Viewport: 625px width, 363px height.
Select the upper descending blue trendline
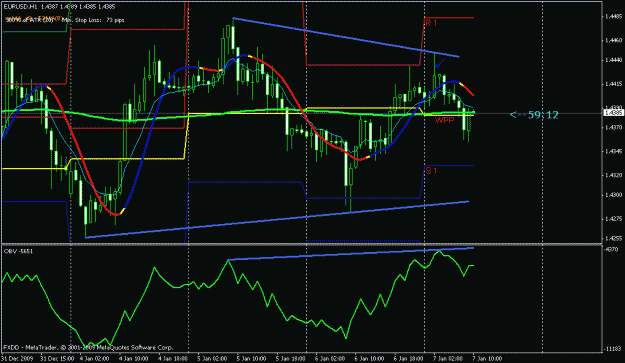[346, 37]
